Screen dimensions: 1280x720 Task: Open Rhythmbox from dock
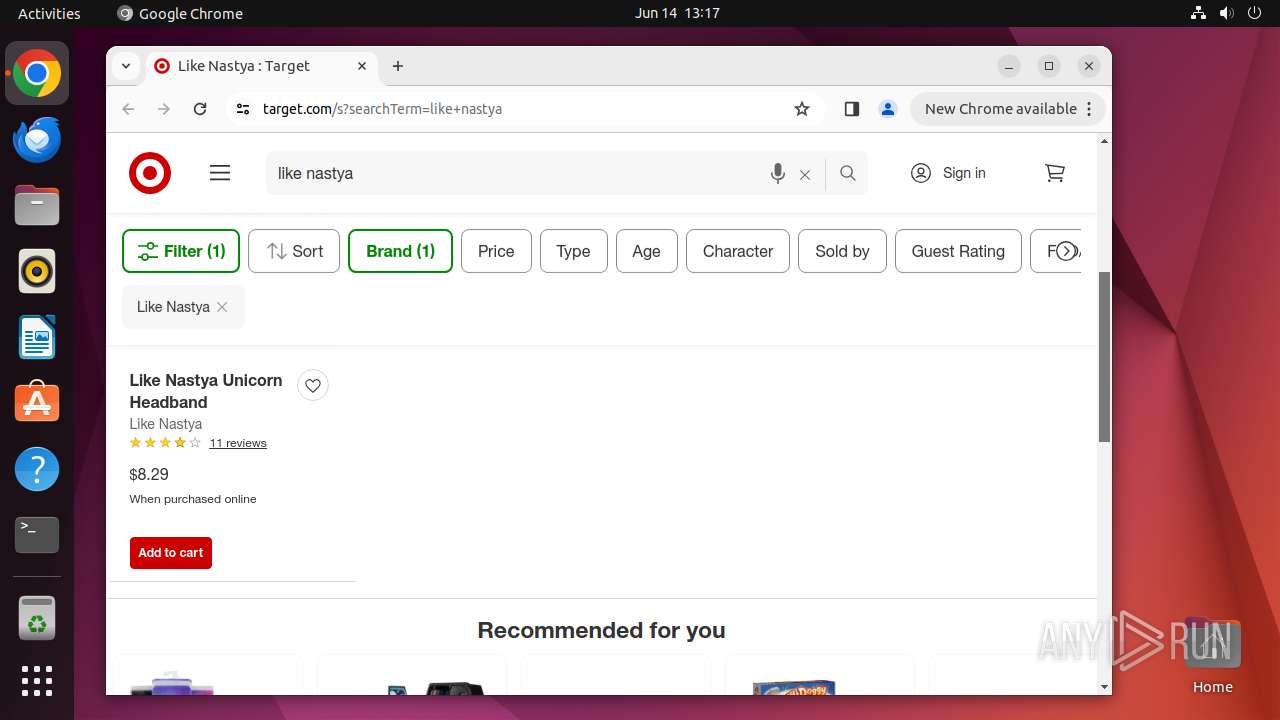tap(37, 272)
